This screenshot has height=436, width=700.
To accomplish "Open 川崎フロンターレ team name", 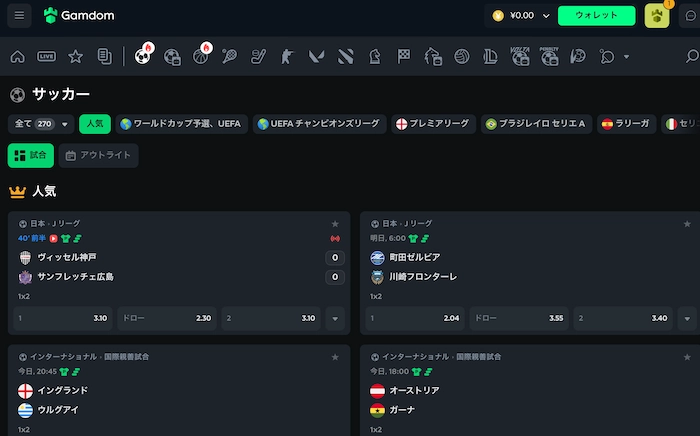I will coord(423,277).
